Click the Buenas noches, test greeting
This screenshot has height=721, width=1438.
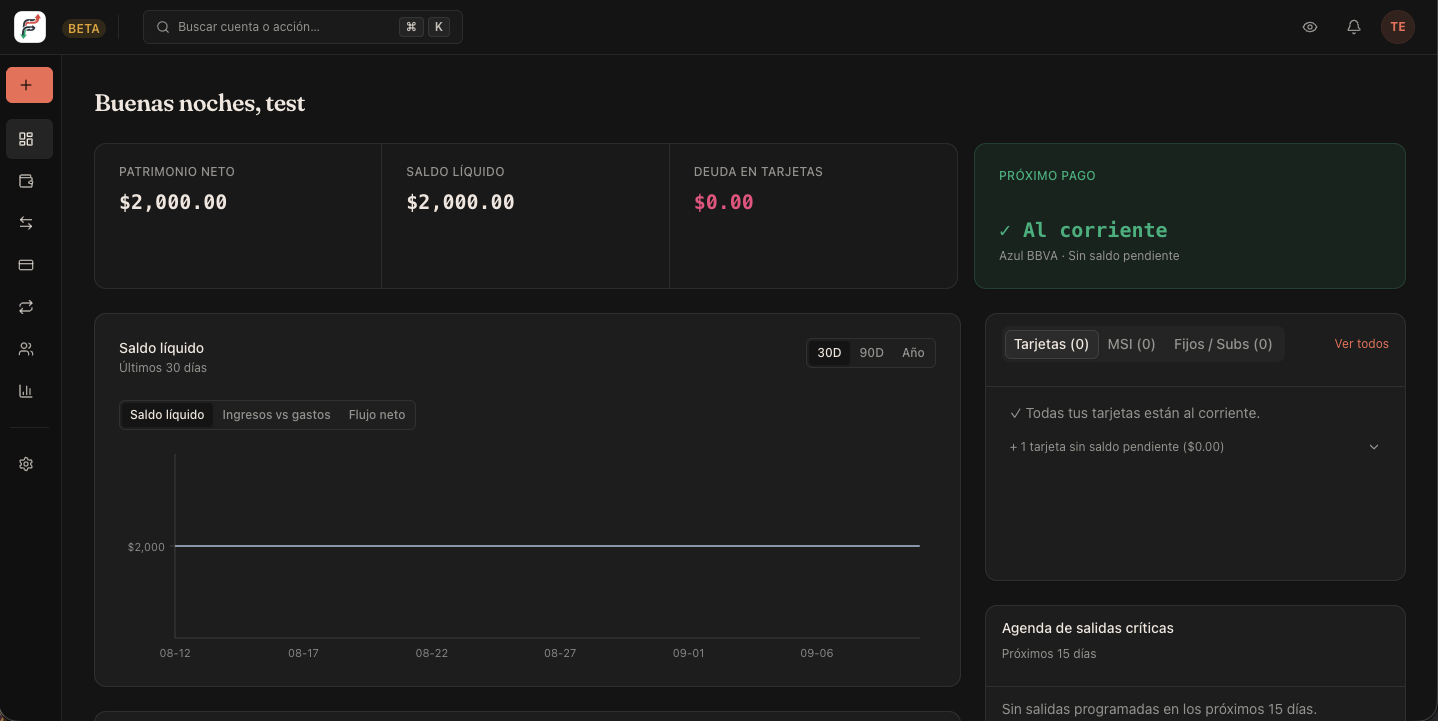pos(200,103)
